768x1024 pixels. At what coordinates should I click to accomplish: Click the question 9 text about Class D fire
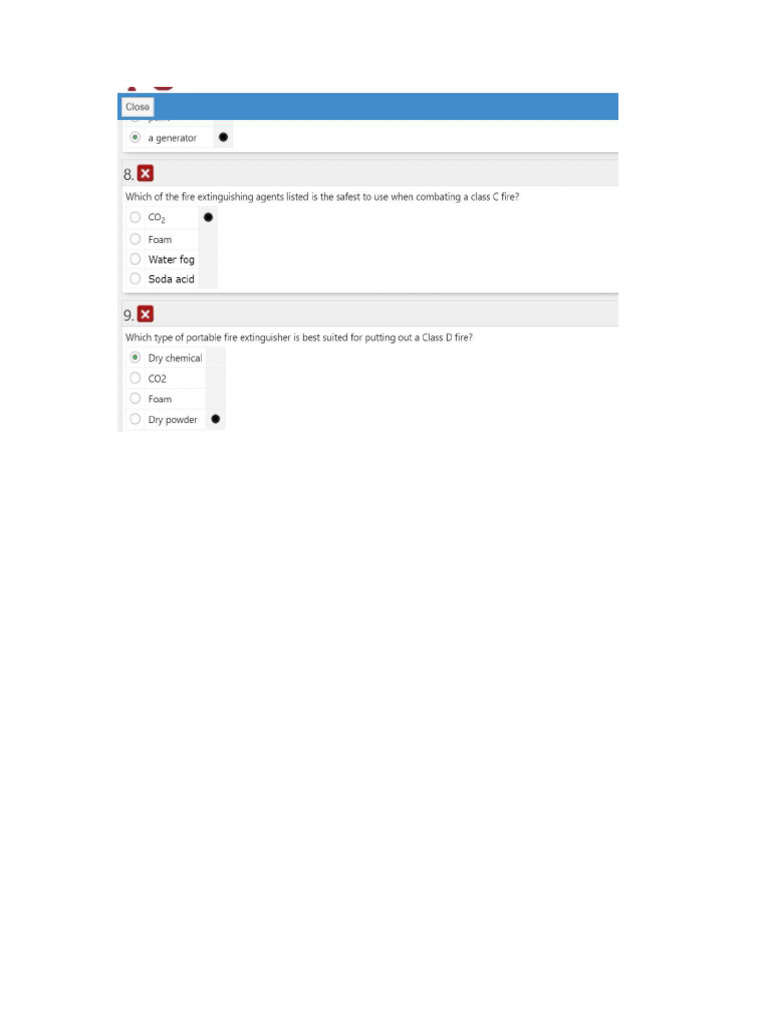point(298,338)
